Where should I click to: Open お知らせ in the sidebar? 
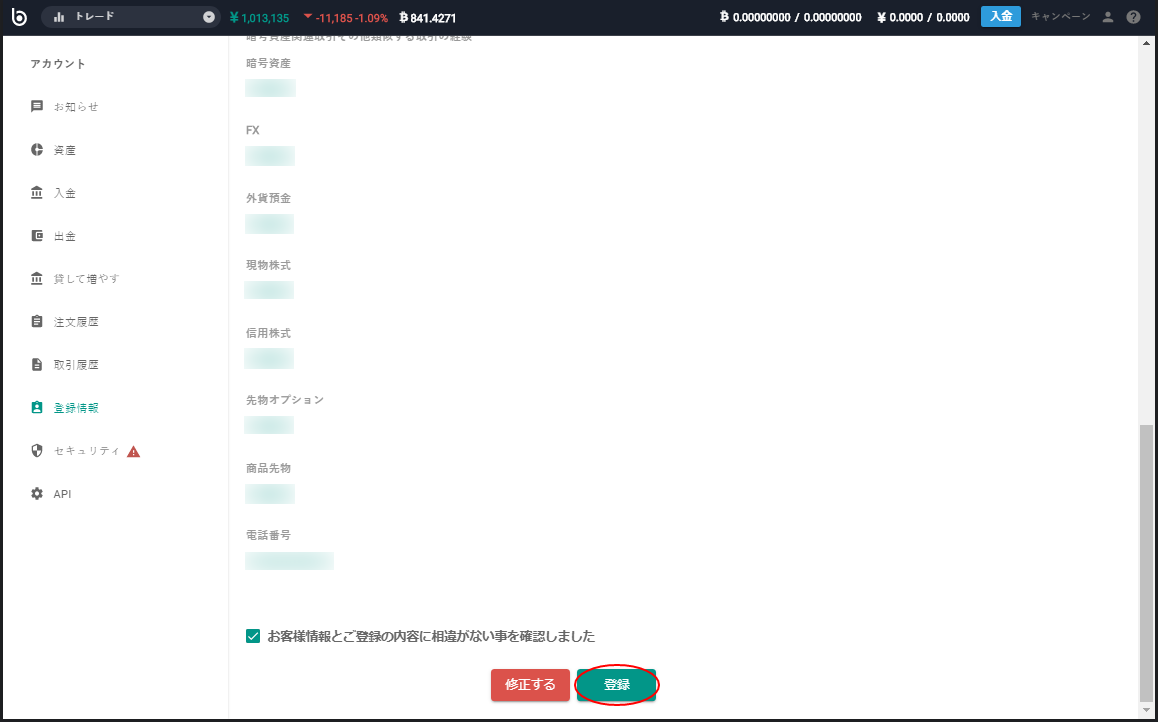point(76,106)
